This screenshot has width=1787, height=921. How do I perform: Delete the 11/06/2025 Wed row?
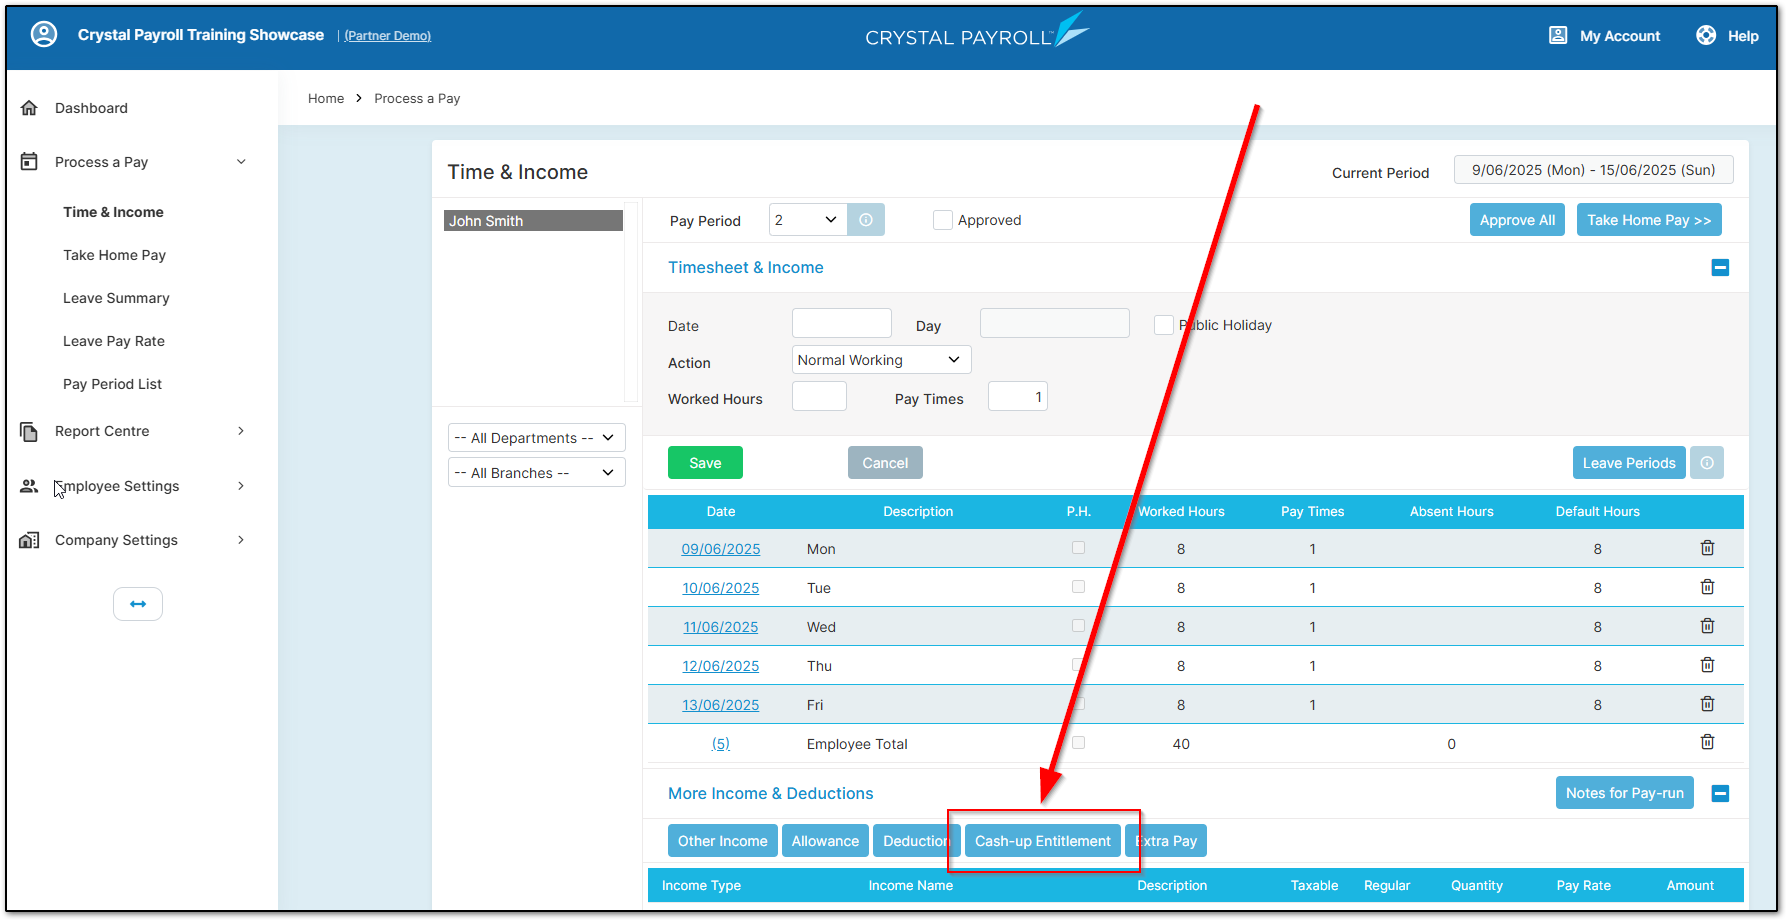pyautogui.click(x=1708, y=626)
